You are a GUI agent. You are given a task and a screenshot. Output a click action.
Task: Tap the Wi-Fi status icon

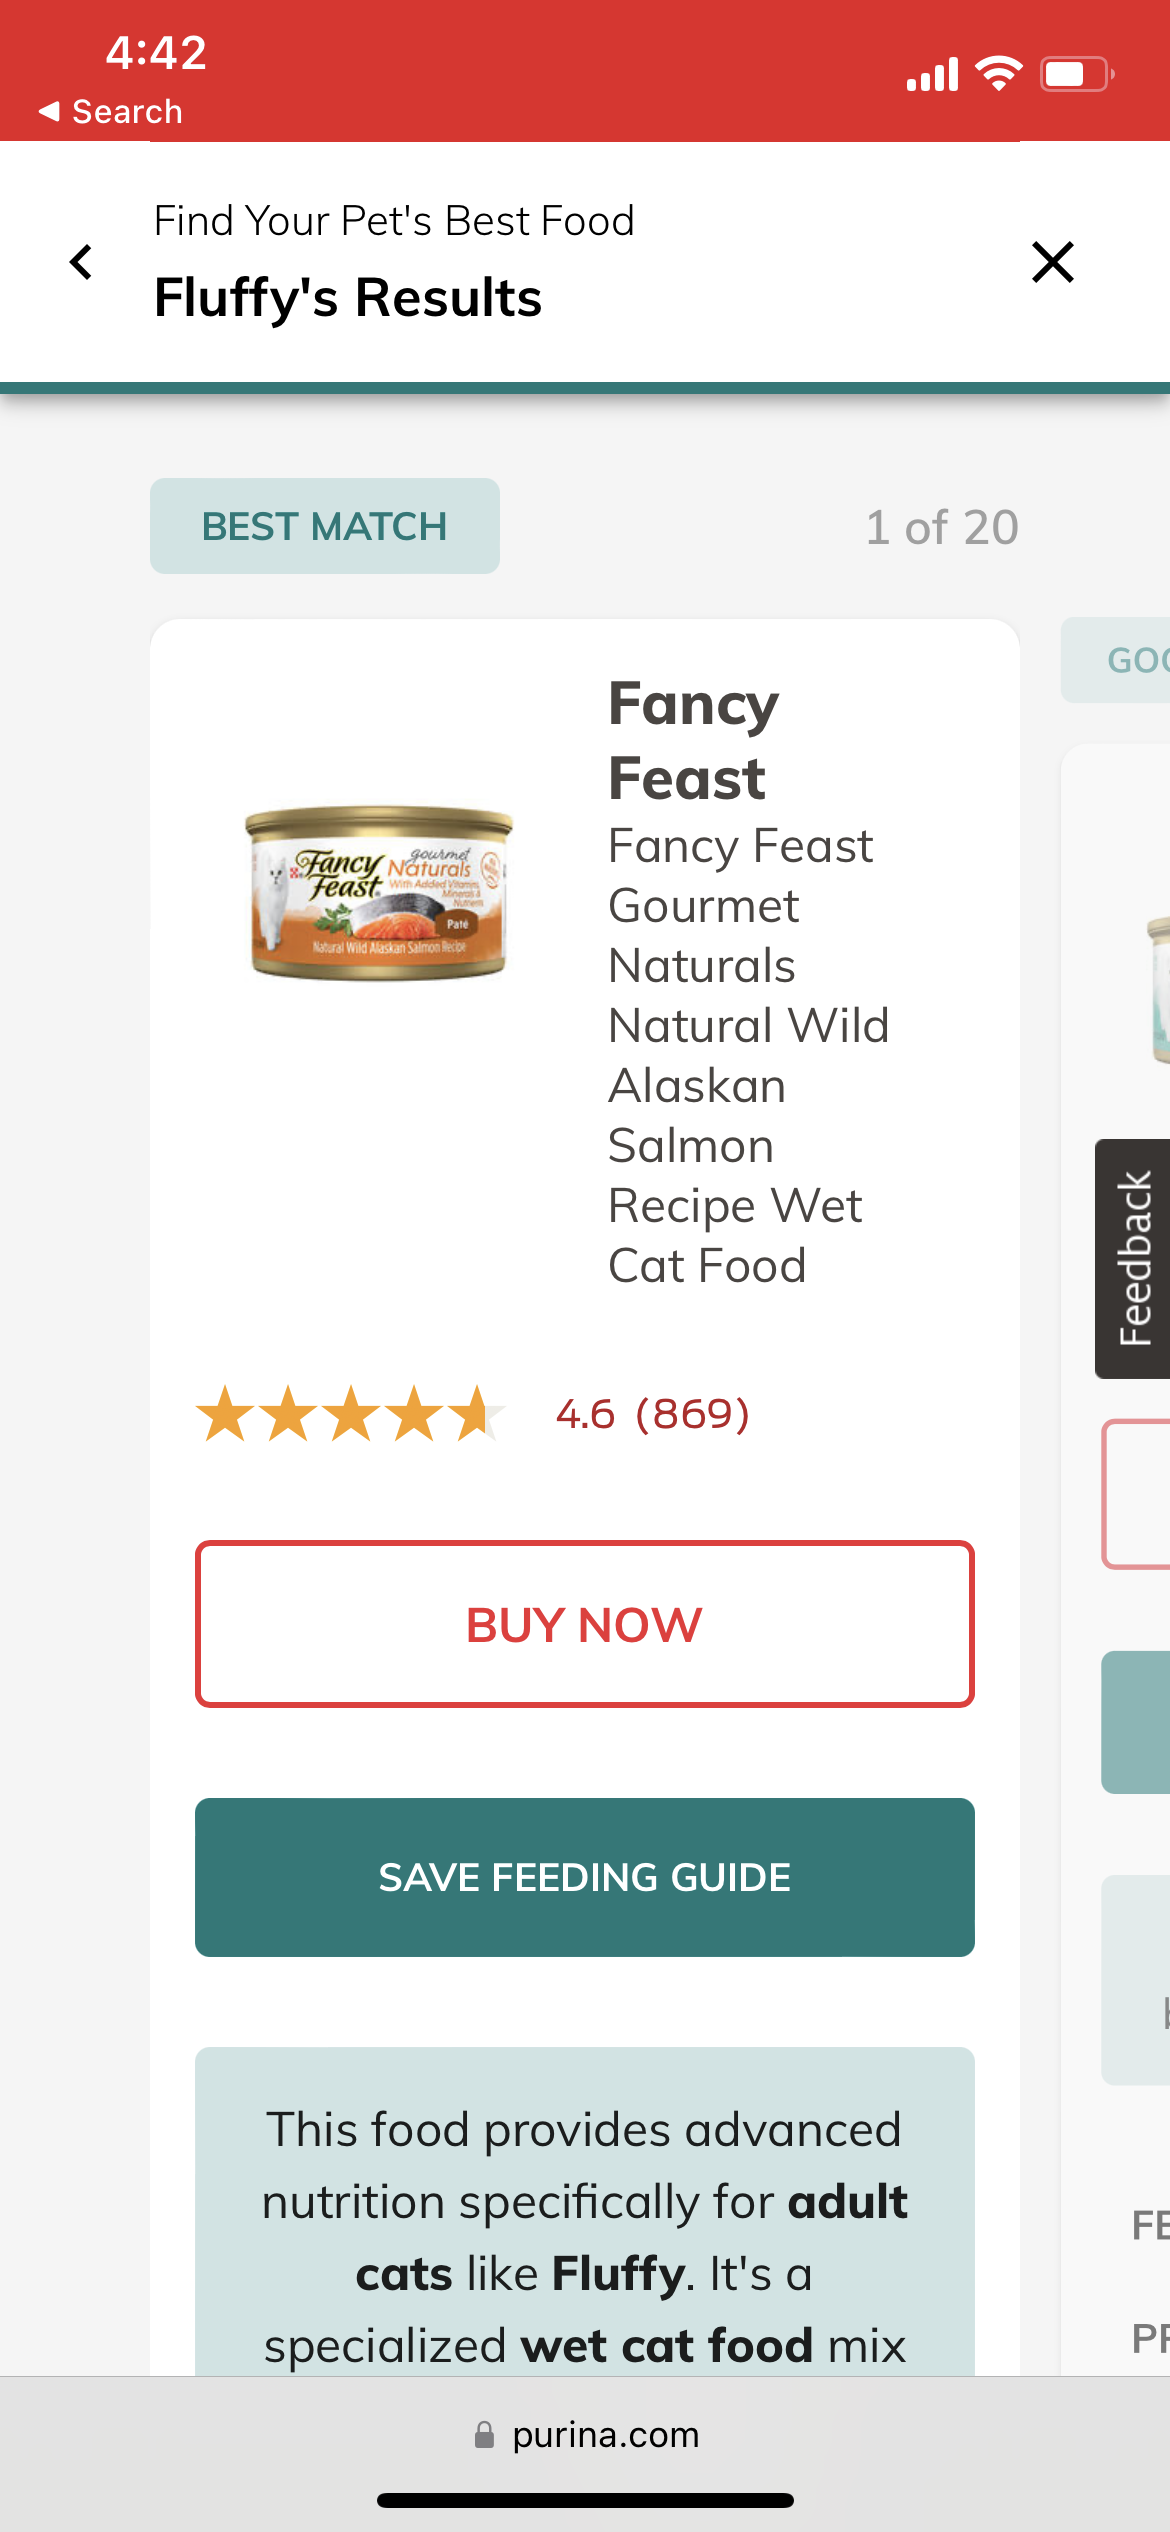998,74
